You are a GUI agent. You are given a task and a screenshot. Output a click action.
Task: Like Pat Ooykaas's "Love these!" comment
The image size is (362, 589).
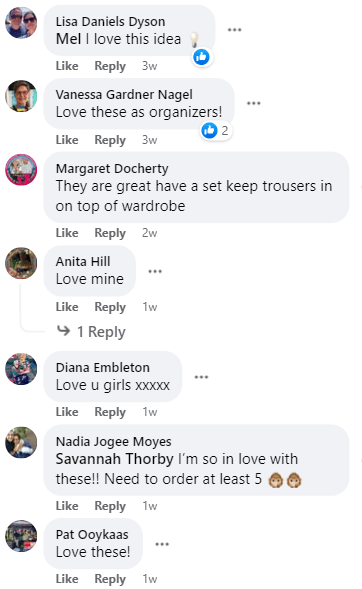[67, 579]
